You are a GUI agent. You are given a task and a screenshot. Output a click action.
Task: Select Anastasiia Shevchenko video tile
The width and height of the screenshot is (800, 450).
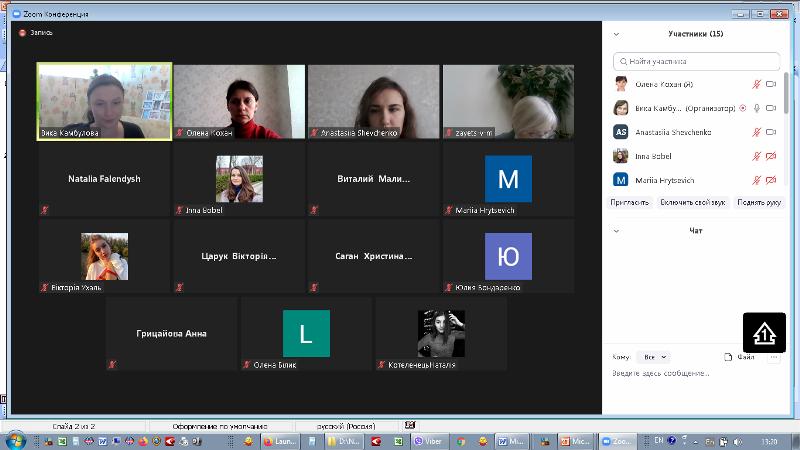click(373, 102)
